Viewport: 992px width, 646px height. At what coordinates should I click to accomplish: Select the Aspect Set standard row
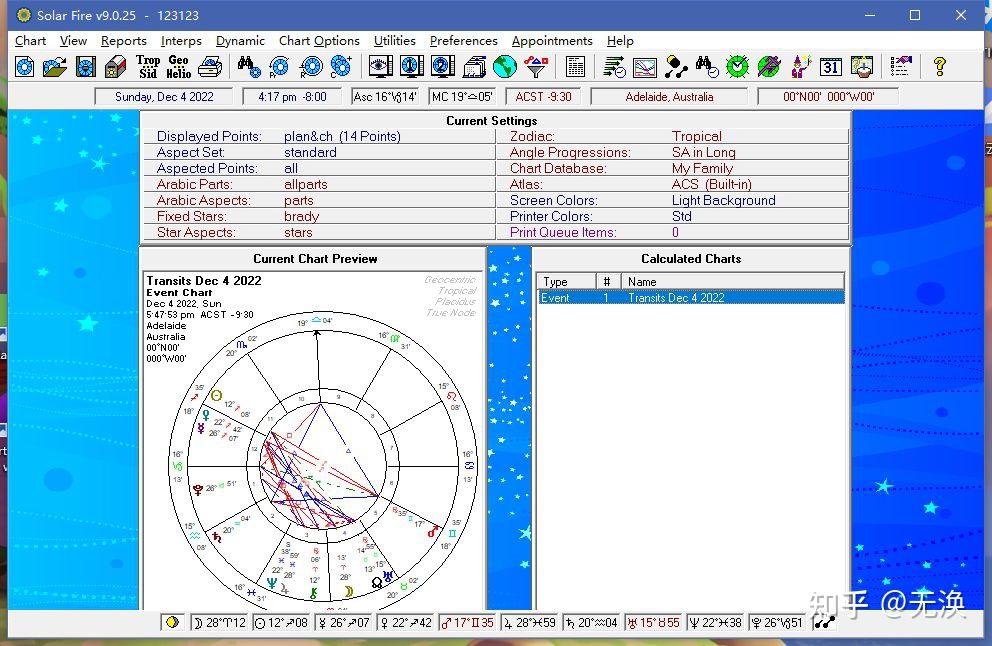click(319, 152)
